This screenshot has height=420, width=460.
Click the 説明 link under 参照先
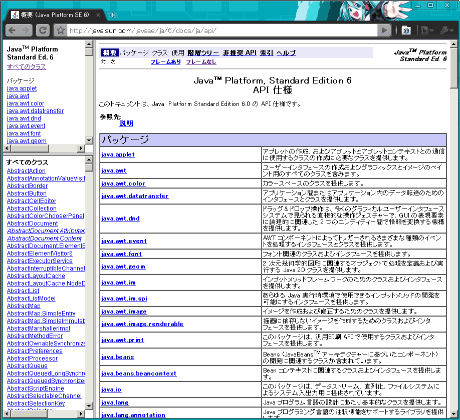(126, 123)
